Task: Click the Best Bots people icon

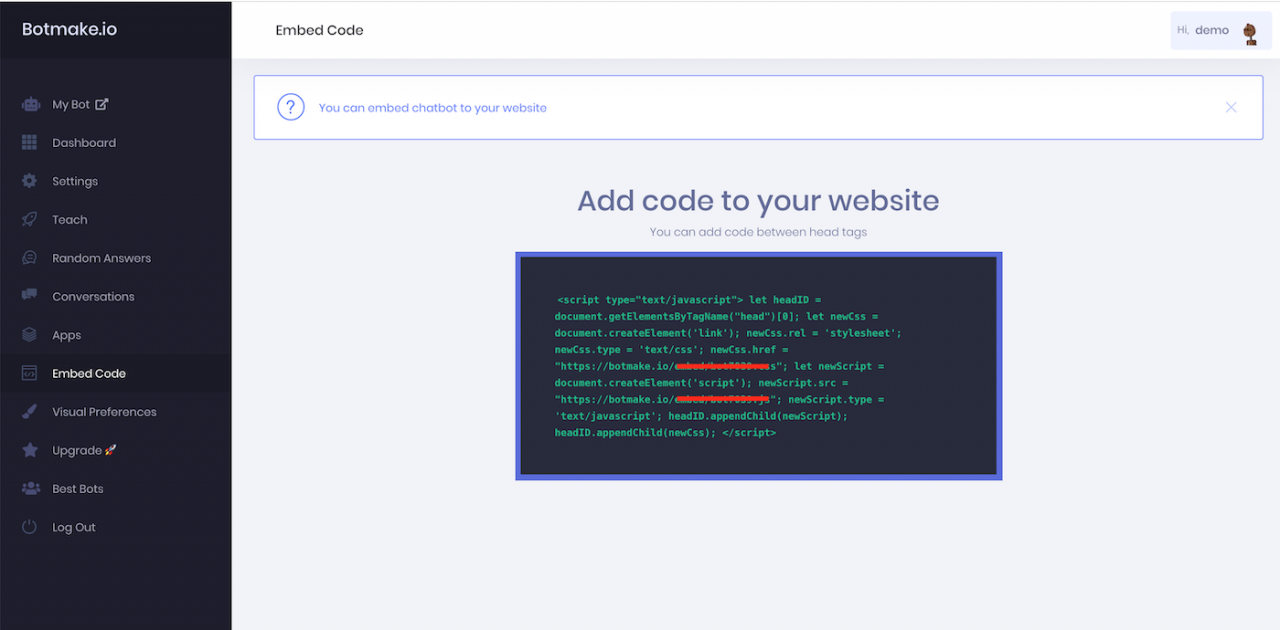Action: point(30,489)
